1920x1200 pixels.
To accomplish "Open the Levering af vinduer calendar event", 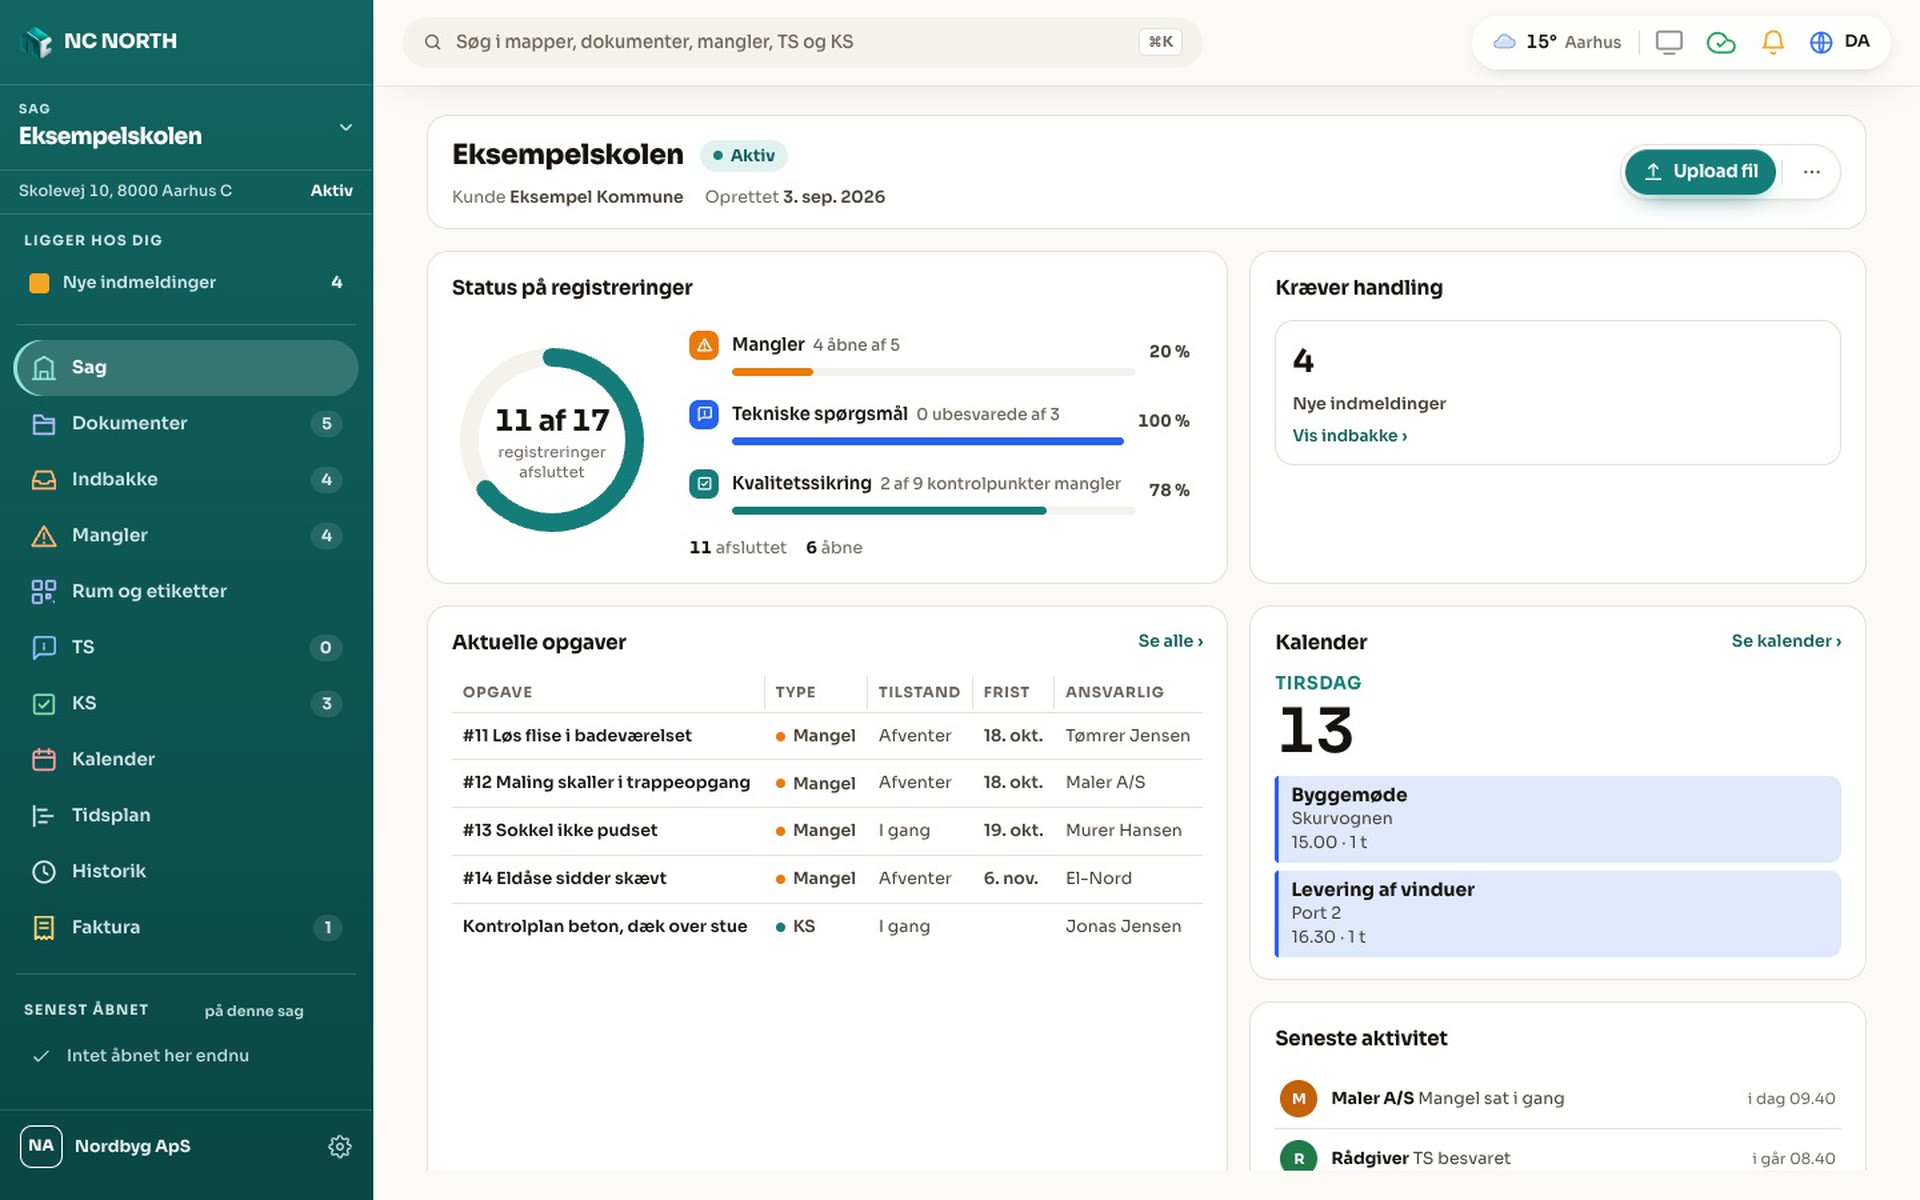I will pos(1558,914).
